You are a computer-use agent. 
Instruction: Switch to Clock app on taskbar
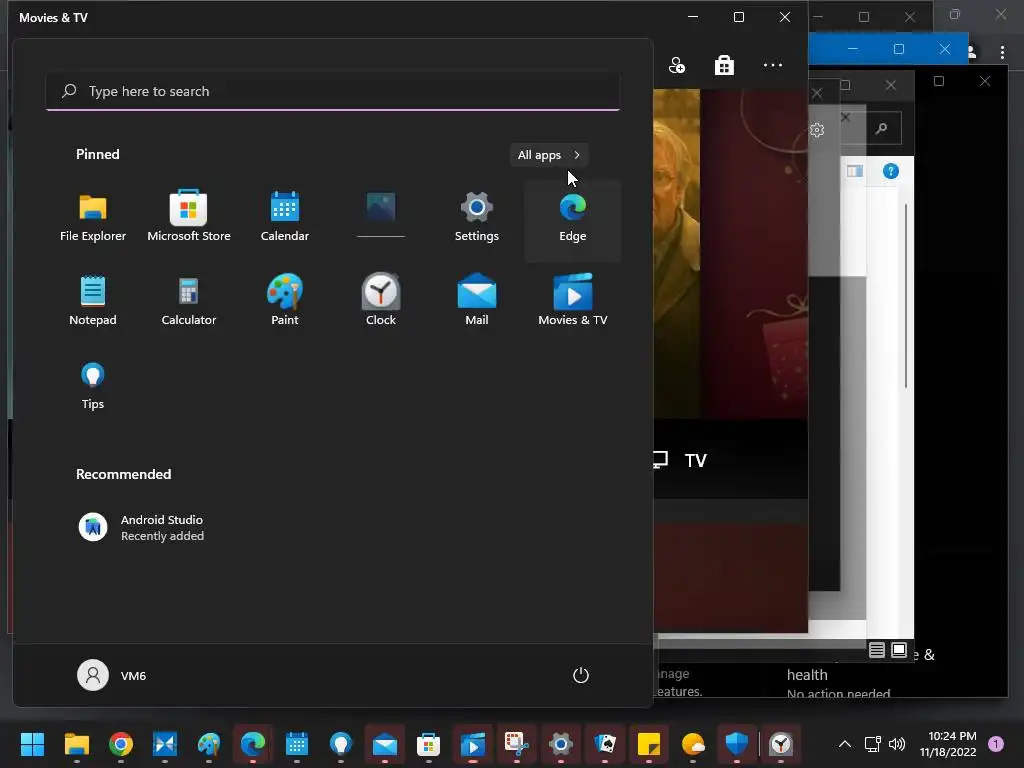click(781, 744)
